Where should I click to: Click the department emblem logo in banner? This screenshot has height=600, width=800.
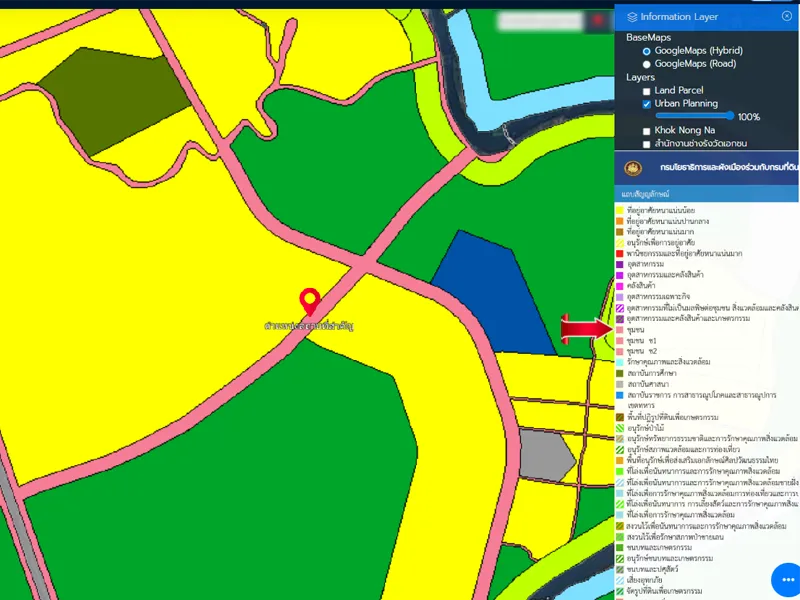[x=632, y=167]
